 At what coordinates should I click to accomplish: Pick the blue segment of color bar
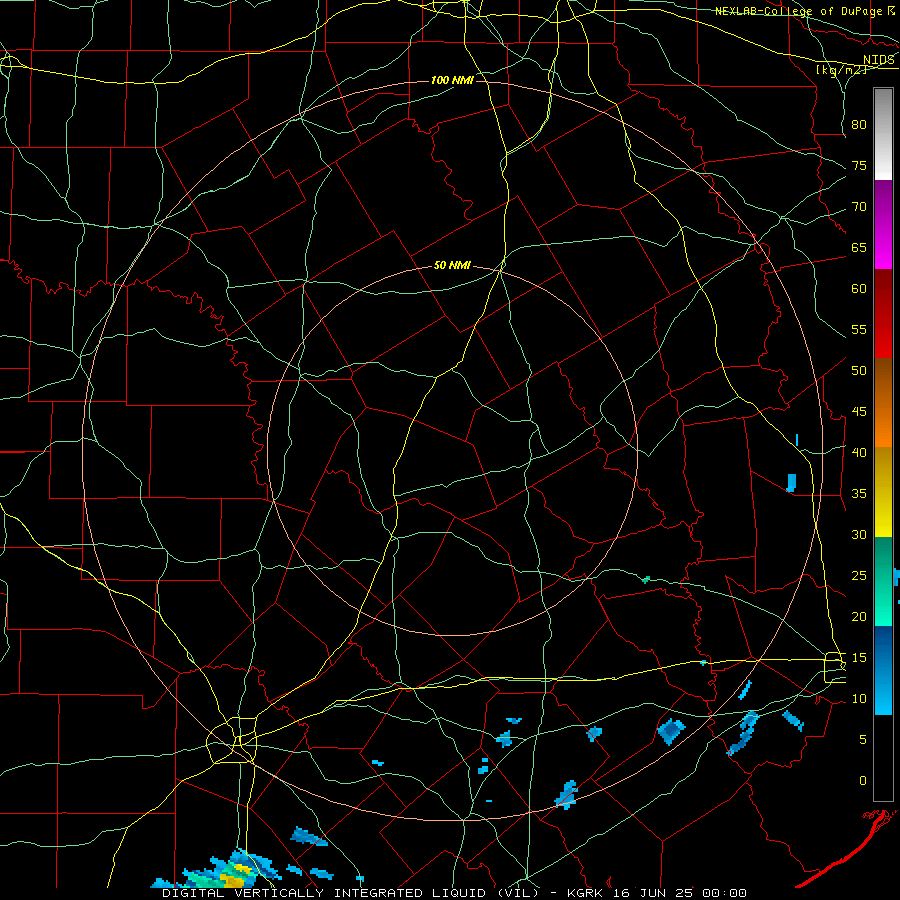(883, 670)
